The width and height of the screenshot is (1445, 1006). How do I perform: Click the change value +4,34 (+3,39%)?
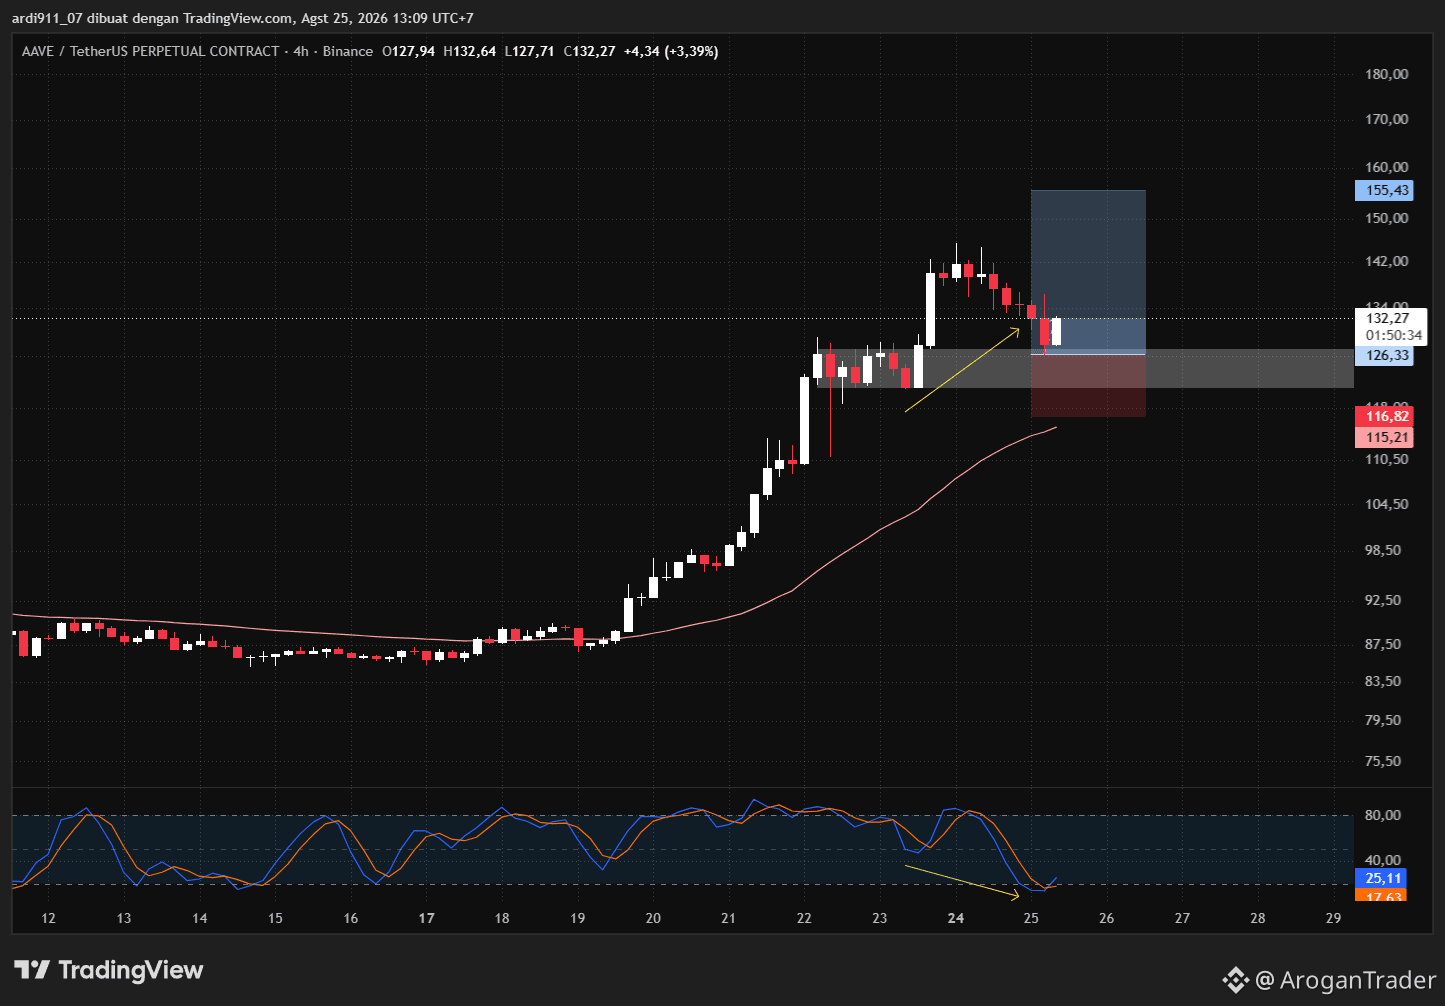point(671,51)
